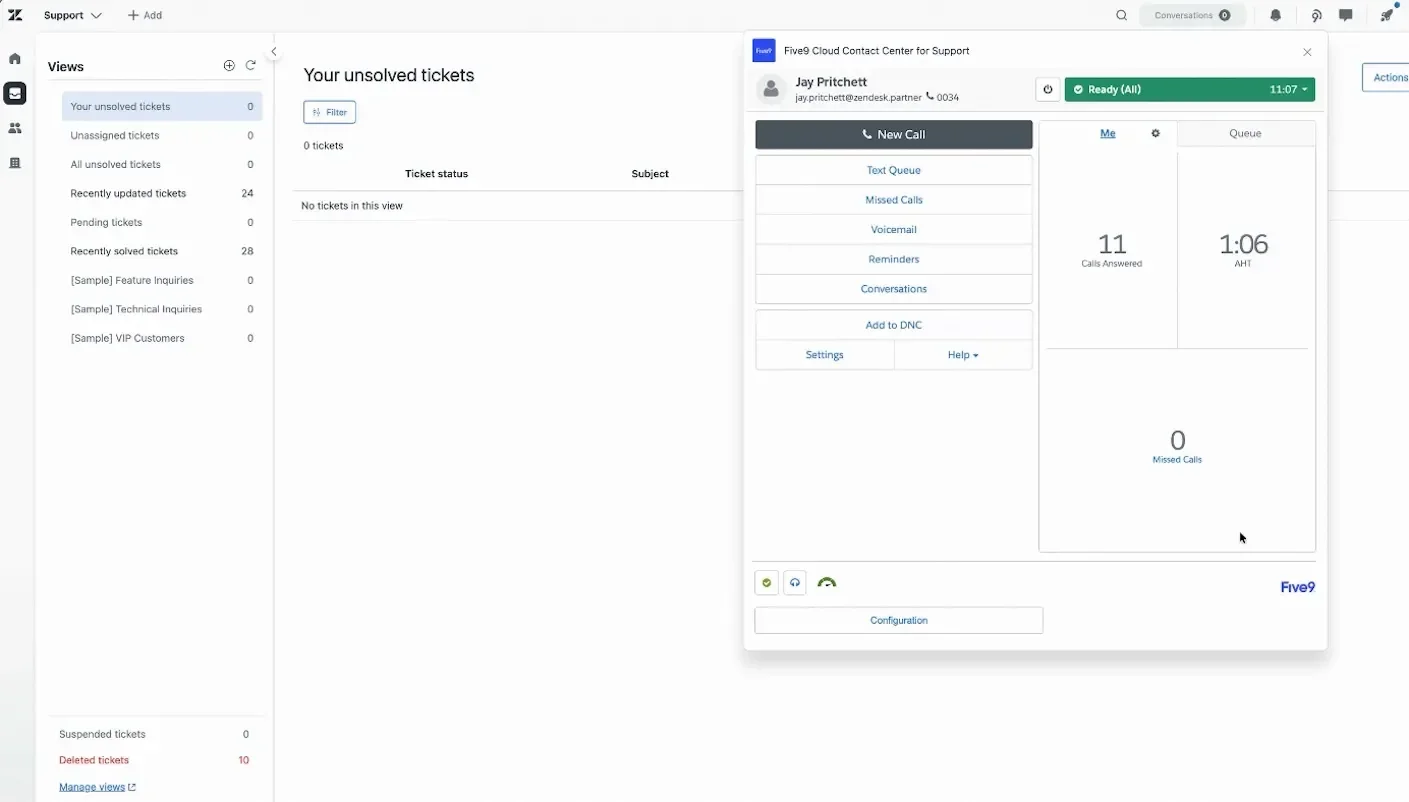The height and width of the screenshot is (802, 1409).
Task: Click the Add button in the top bar
Action: (x=145, y=15)
